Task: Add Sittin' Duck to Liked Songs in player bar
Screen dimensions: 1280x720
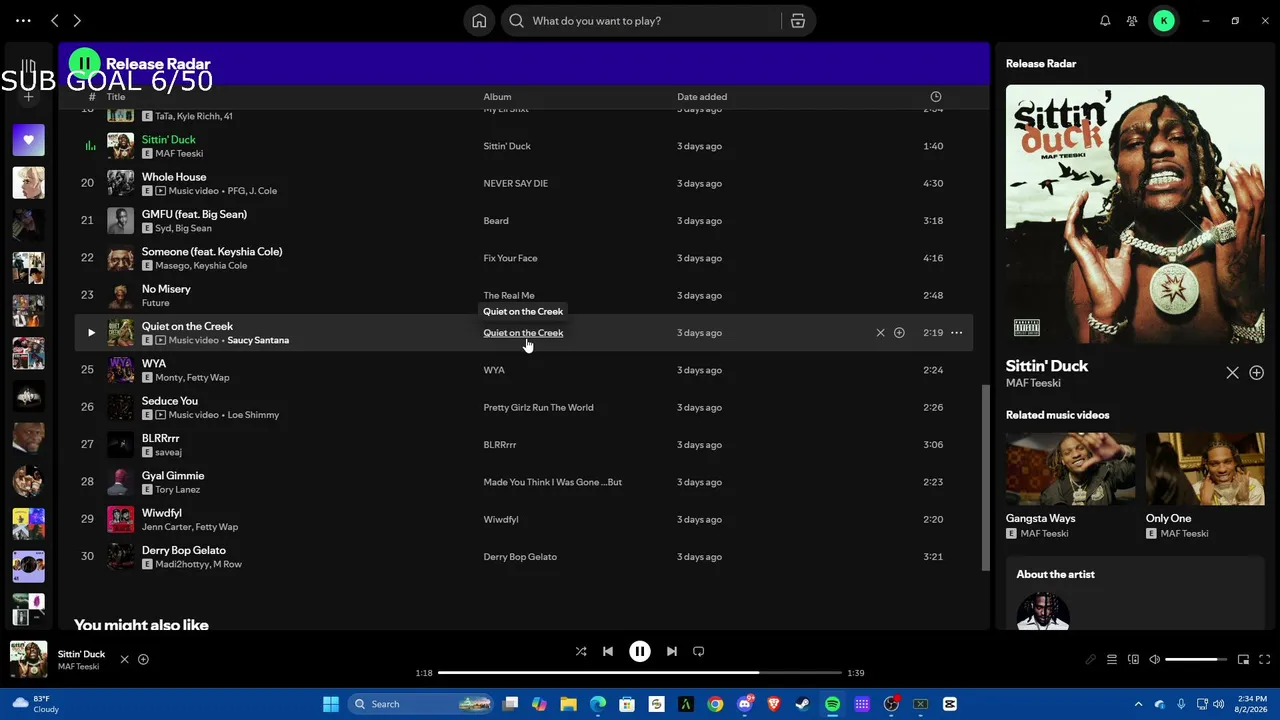Action: 143,660
